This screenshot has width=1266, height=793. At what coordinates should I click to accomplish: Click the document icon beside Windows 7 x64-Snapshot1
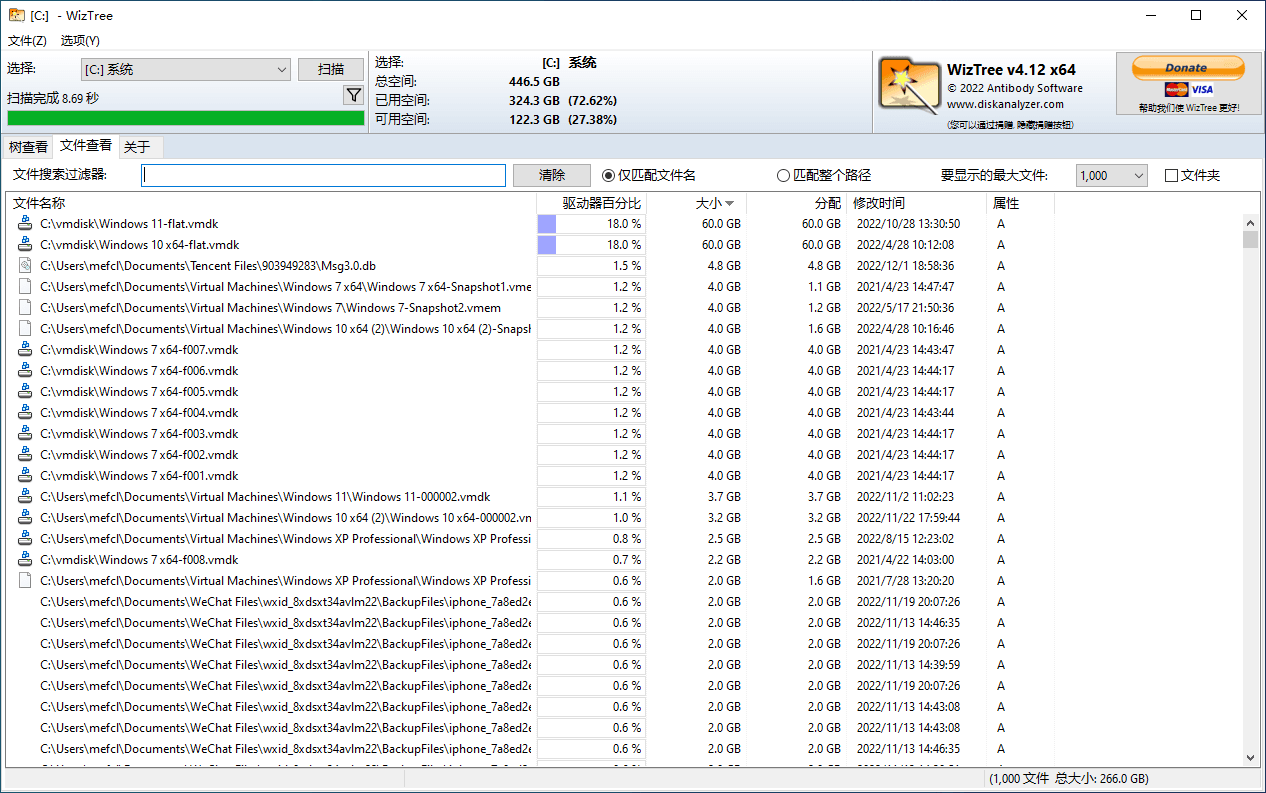22,286
